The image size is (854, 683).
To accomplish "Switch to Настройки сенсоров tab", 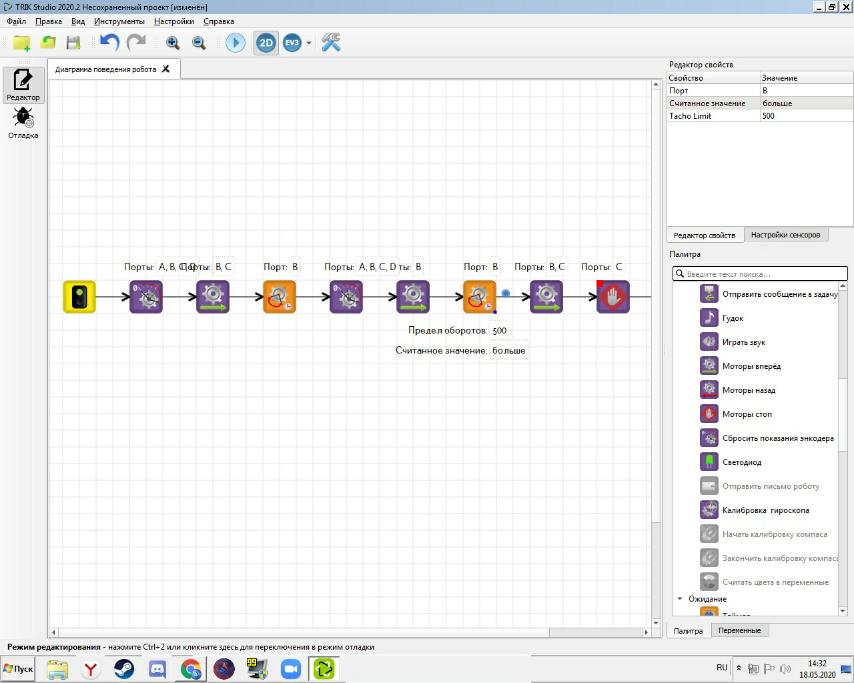I will click(786, 235).
